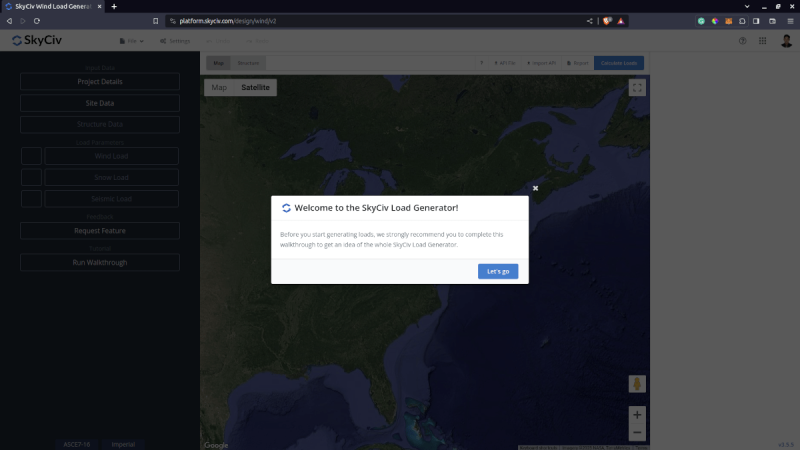The height and width of the screenshot is (450, 800).
Task: Enable the Wind Load checkbox
Action: pyautogui.click(x=32, y=156)
